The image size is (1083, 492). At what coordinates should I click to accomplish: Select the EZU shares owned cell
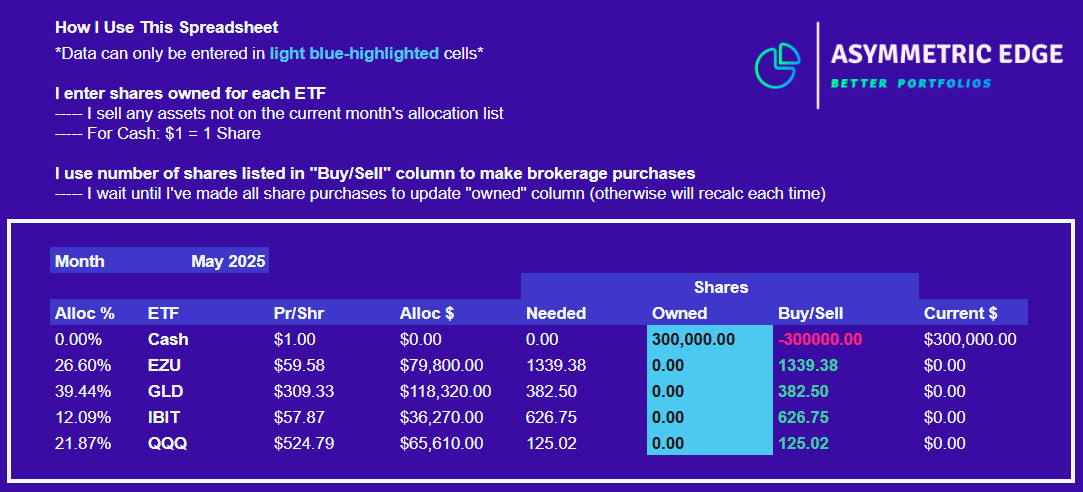point(709,366)
